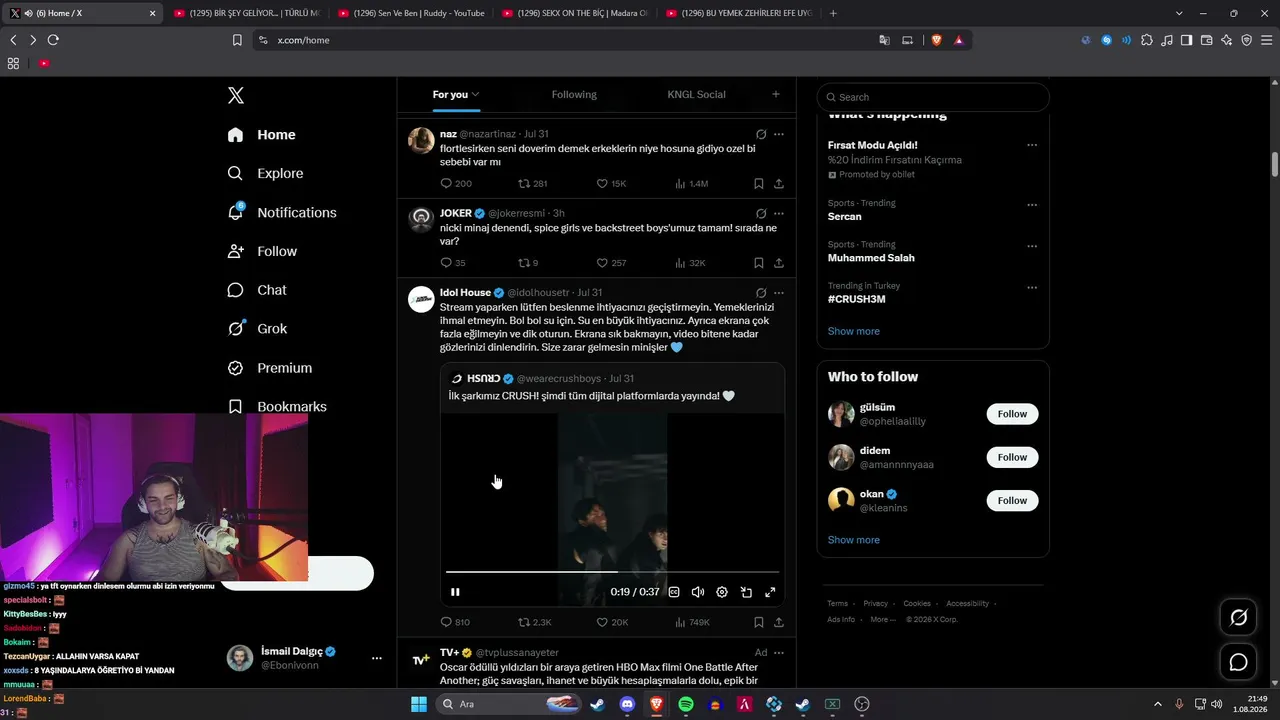Viewport: 1280px width, 720px height.
Task: Share the Idol House post
Action: click(779, 622)
